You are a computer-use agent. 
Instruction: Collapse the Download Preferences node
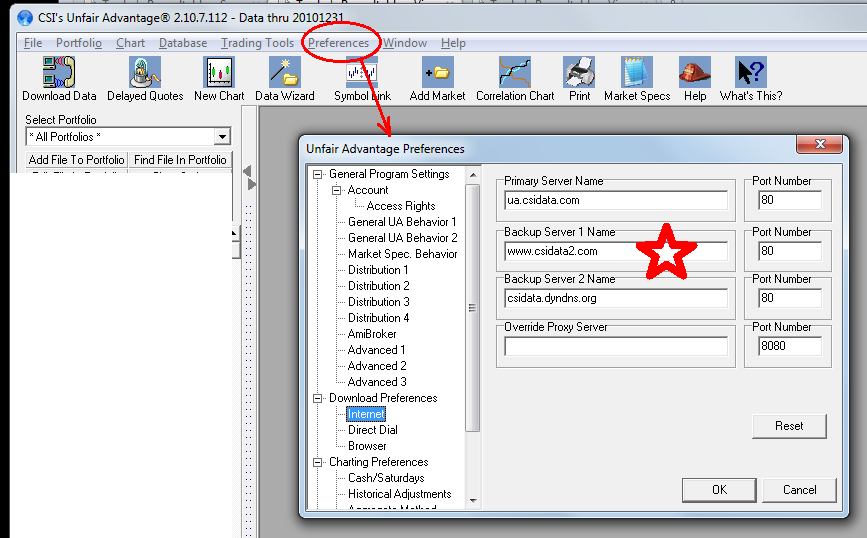[x=317, y=398]
